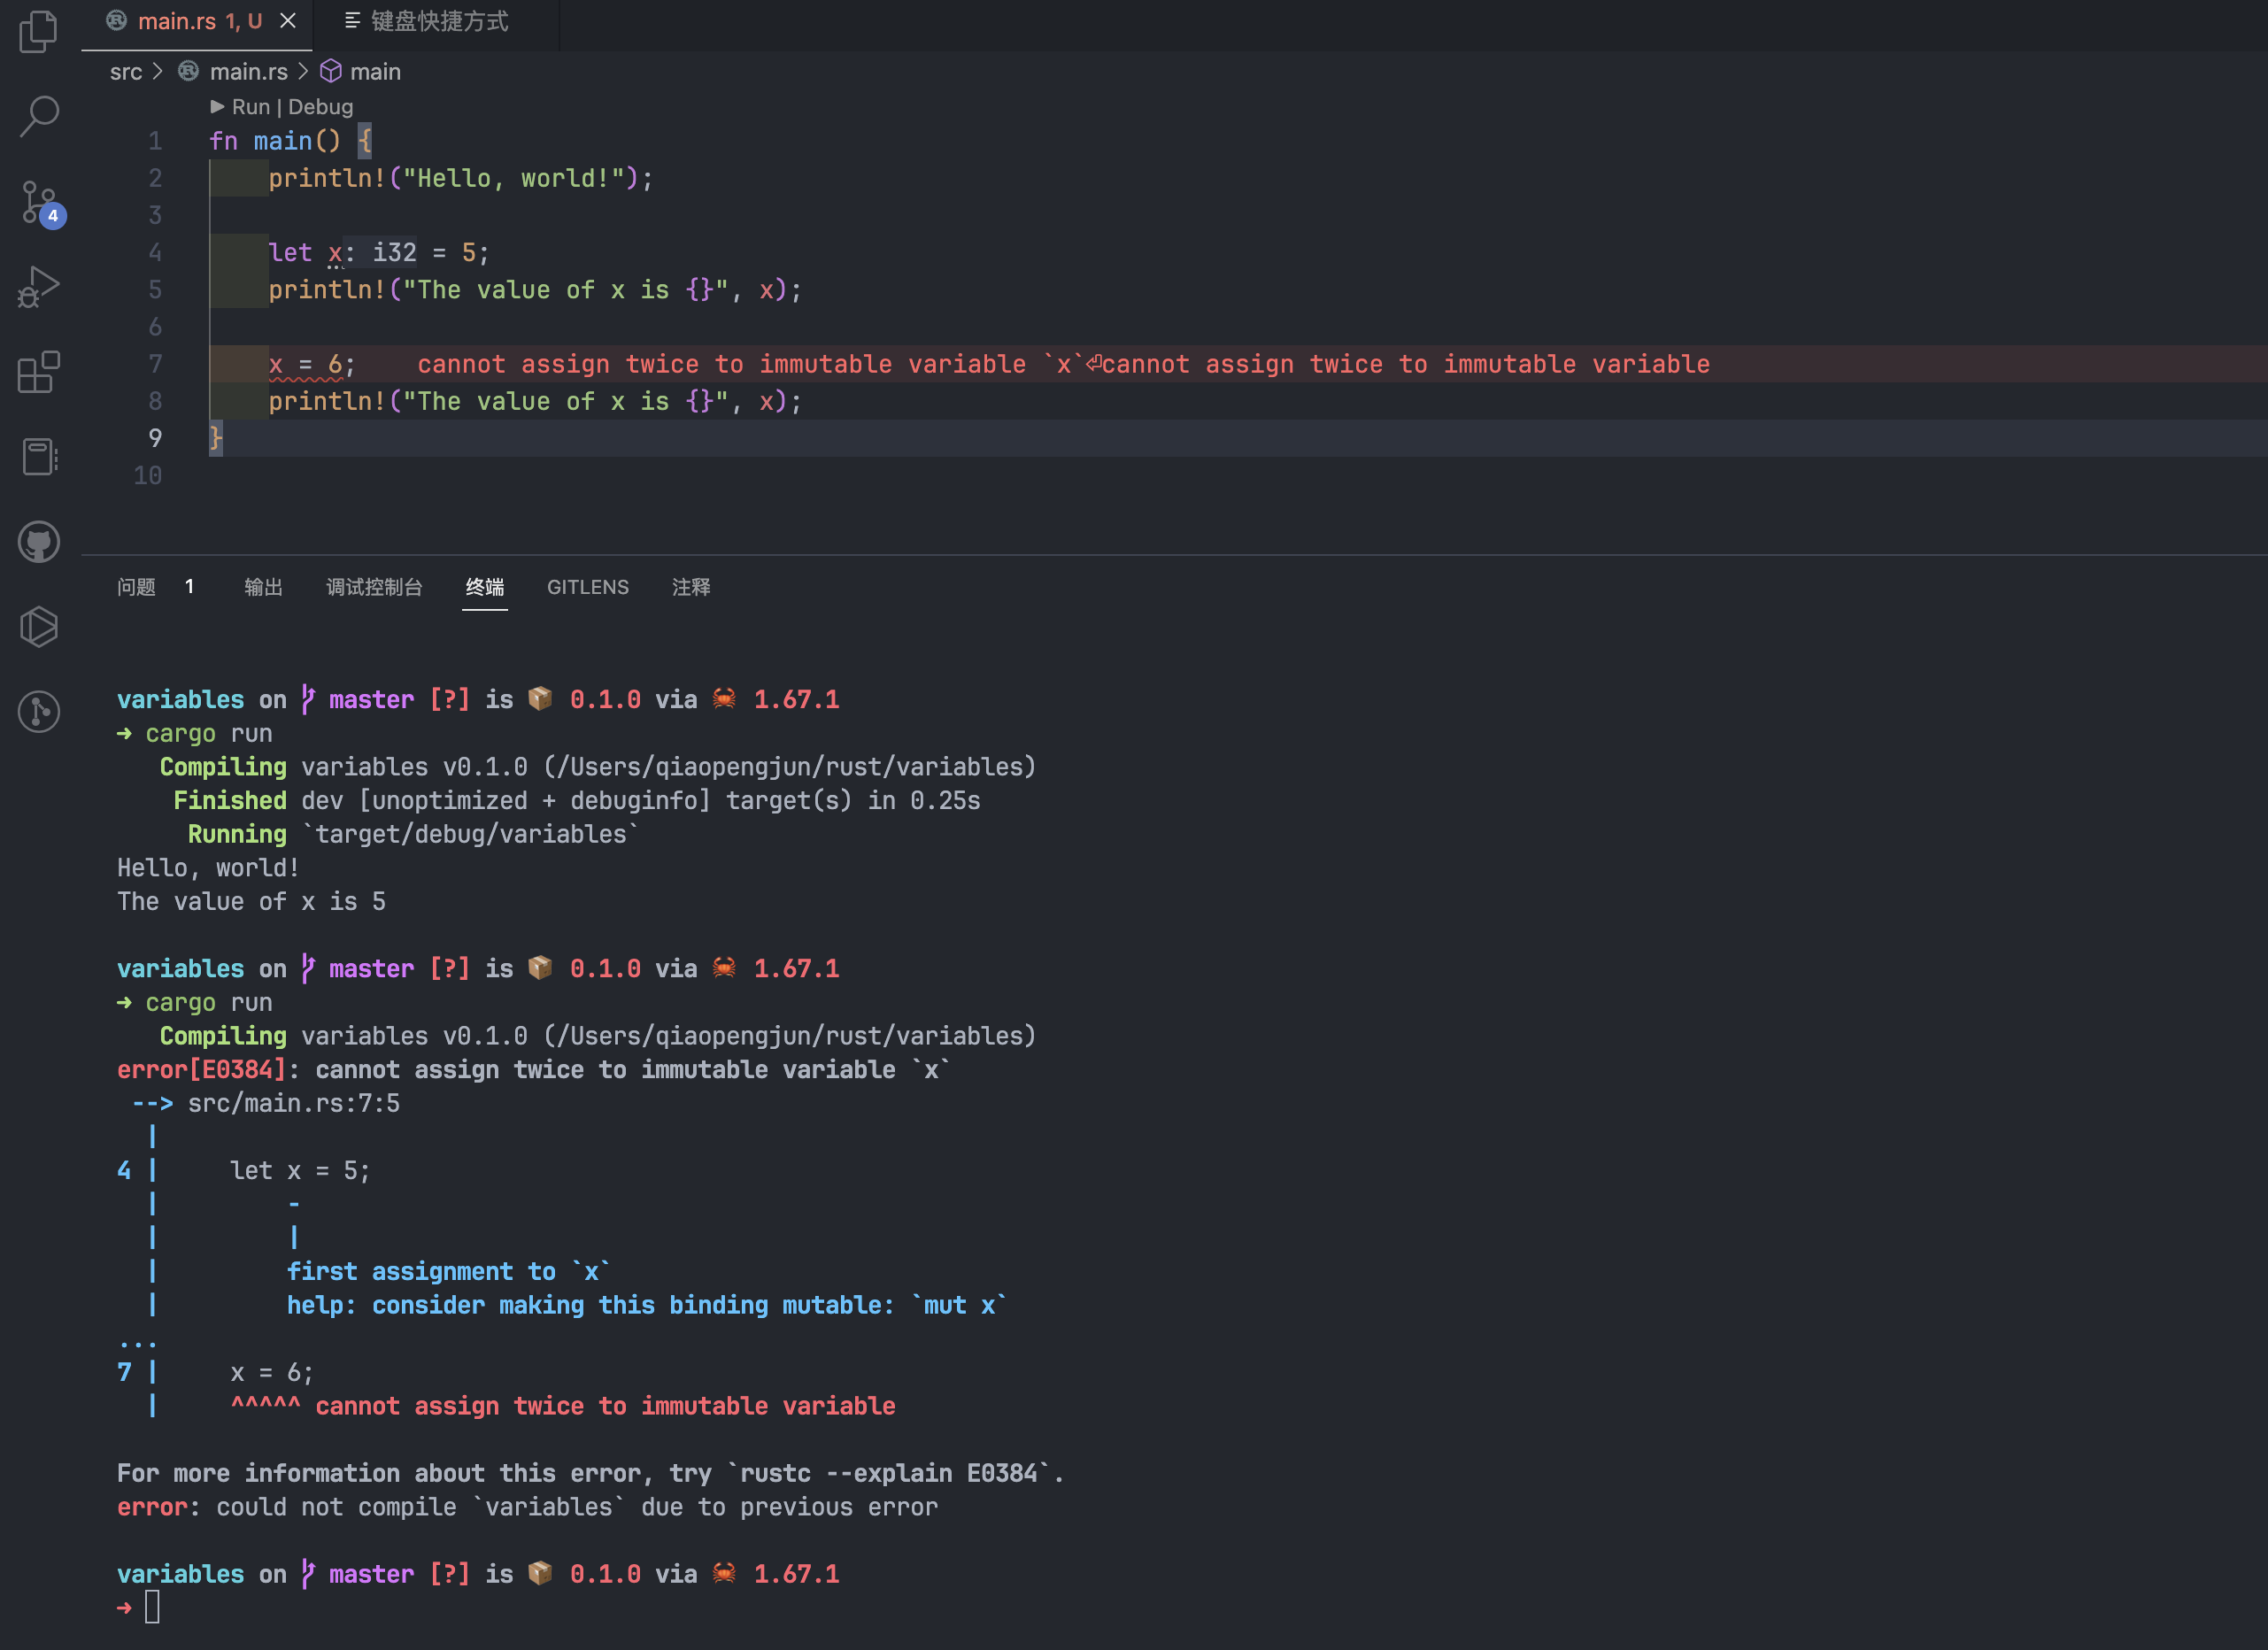2268x1650 pixels.
Task: Open the 输出 panel tab
Action: click(263, 587)
